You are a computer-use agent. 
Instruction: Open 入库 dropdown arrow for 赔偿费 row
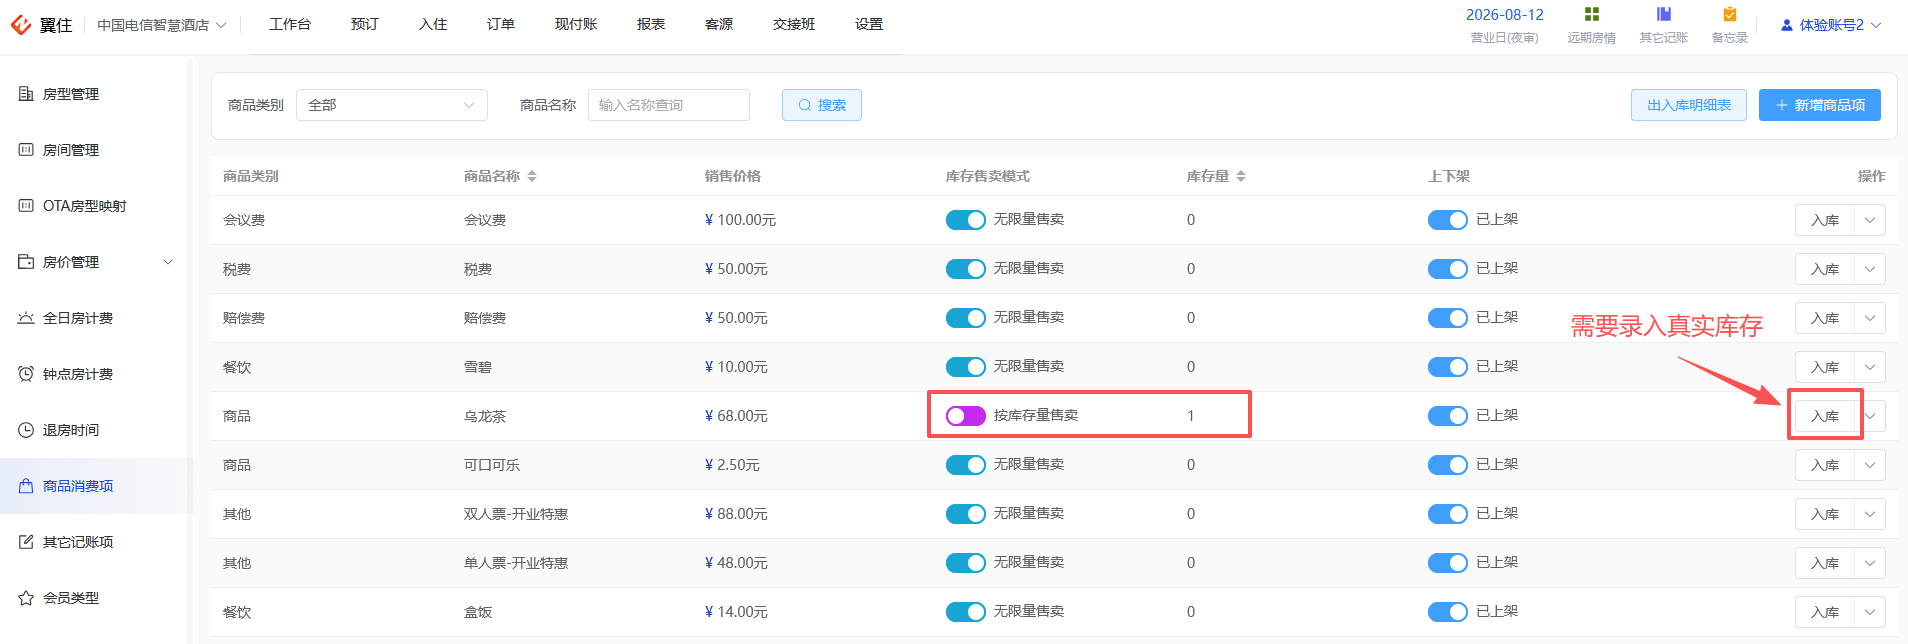point(1870,318)
